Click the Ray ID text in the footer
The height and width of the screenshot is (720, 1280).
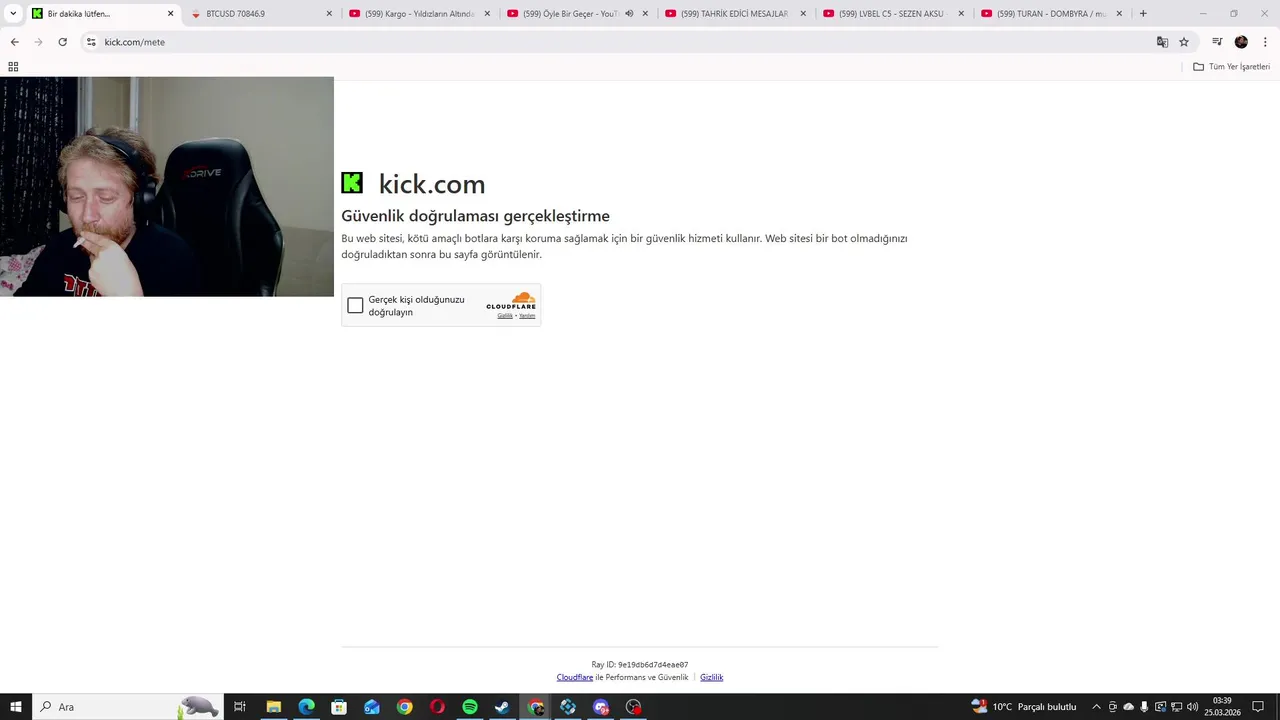point(640,665)
